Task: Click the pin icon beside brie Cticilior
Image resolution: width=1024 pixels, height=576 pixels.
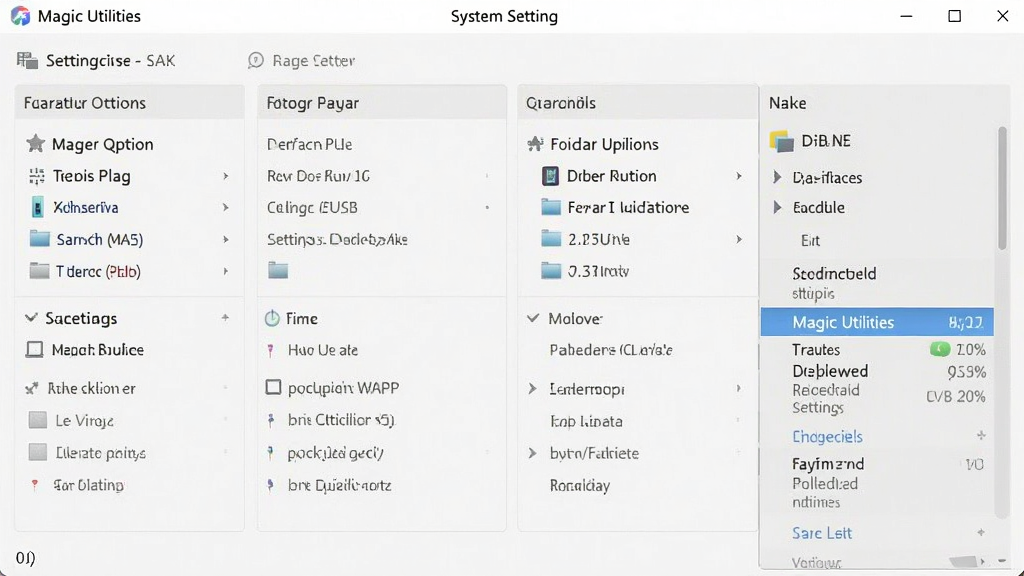Action: click(270, 420)
